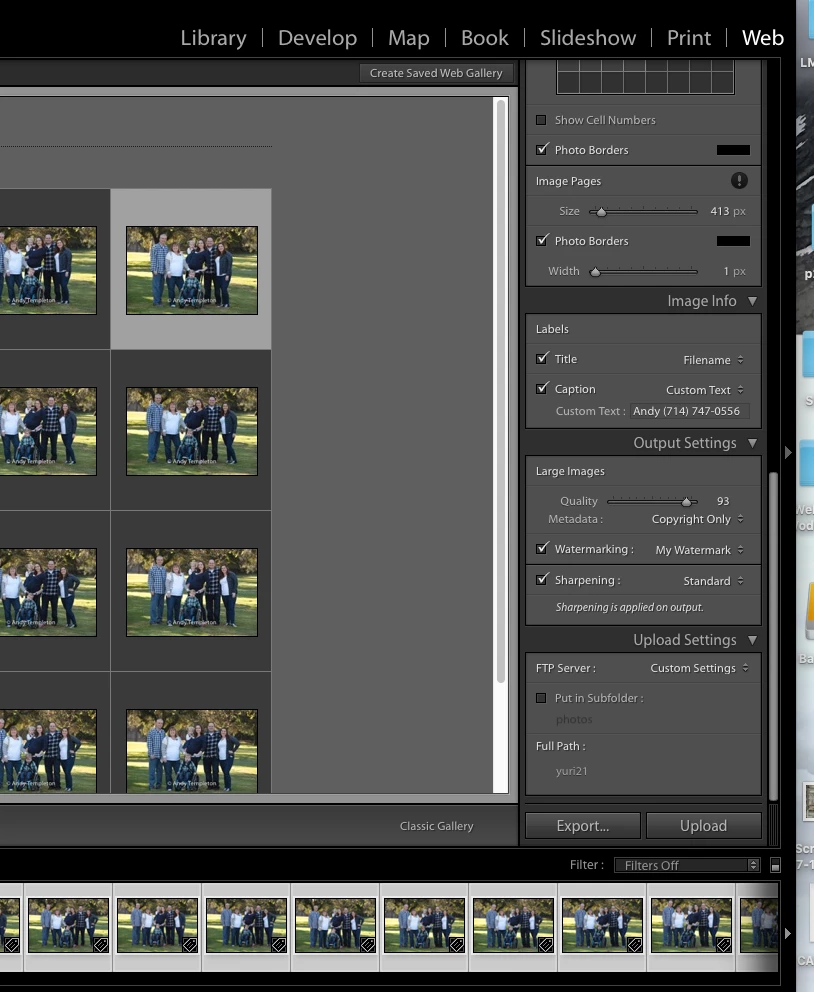Click Create Saved Web Gallery button
Screen dimensions: 814x992
click(436, 73)
